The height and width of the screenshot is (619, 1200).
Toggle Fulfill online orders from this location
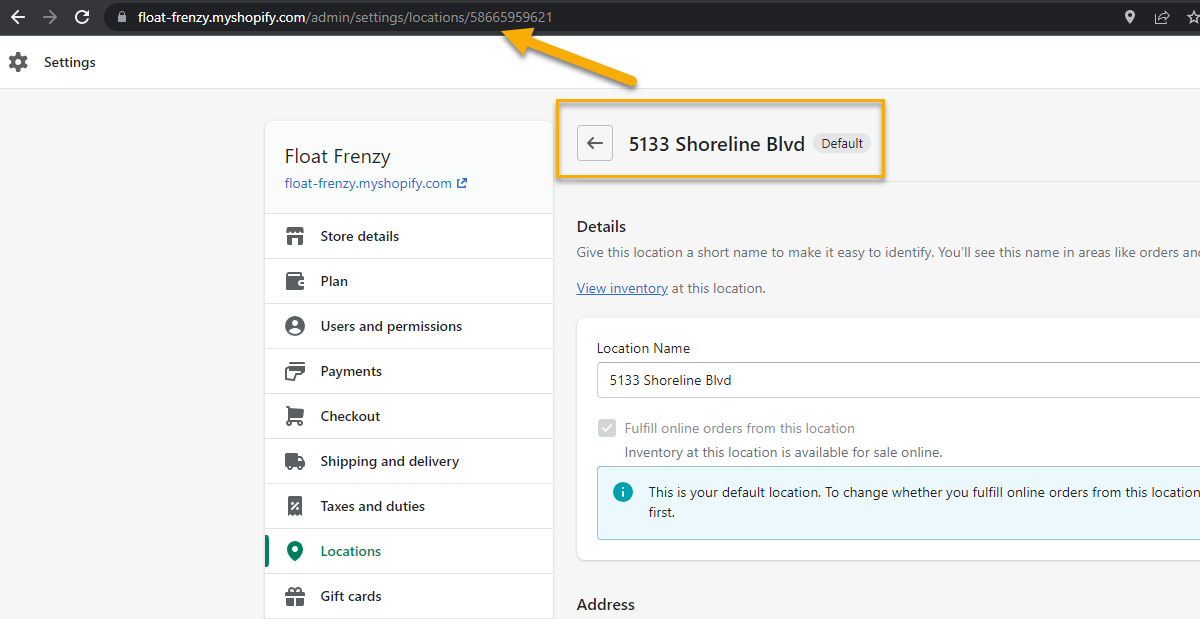coord(607,428)
